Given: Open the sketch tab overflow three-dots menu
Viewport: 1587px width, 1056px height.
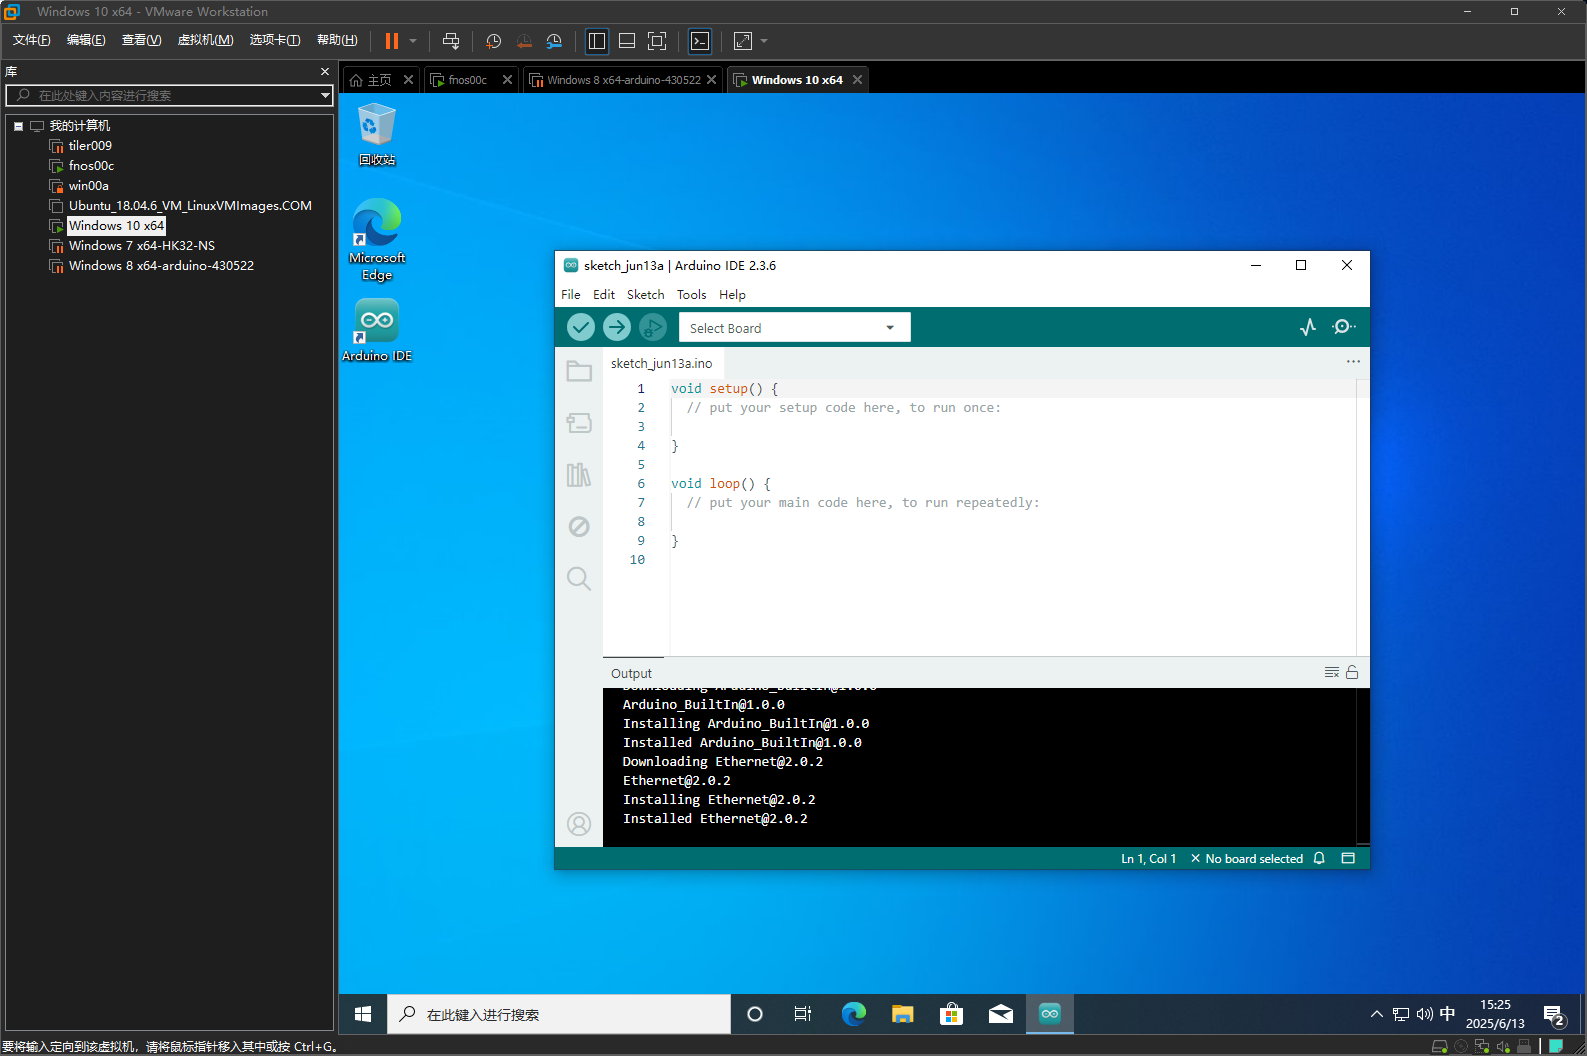Looking at the screenshot, I should [1353, 361].
